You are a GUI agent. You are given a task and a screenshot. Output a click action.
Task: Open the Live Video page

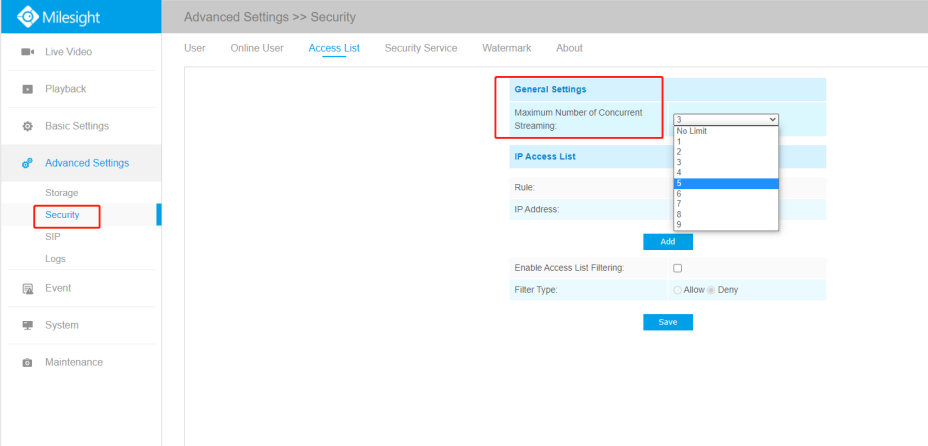point(69,52)
